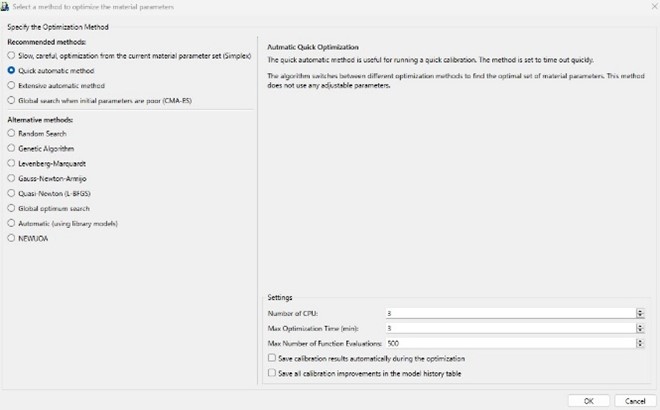Select the Gauss-Newton-Armijo method
This screenshot has height=410, width=660.
11,177
